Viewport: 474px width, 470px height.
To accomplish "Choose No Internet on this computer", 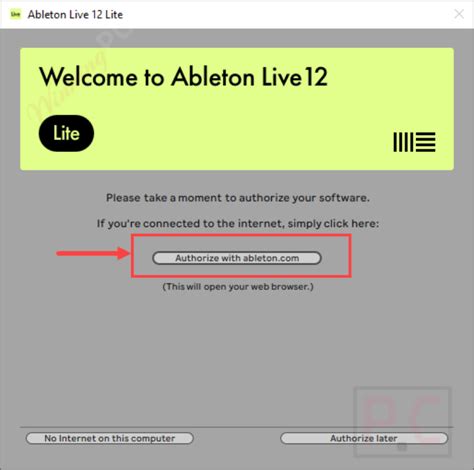I will pyautogui.click(x=110, y=438).
